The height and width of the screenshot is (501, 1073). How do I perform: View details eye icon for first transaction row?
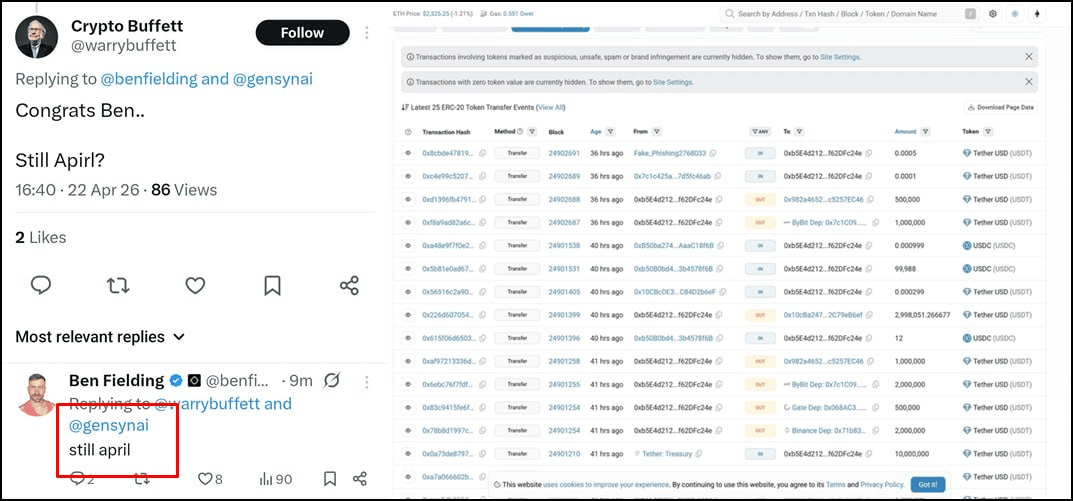[x=408, y=153]
